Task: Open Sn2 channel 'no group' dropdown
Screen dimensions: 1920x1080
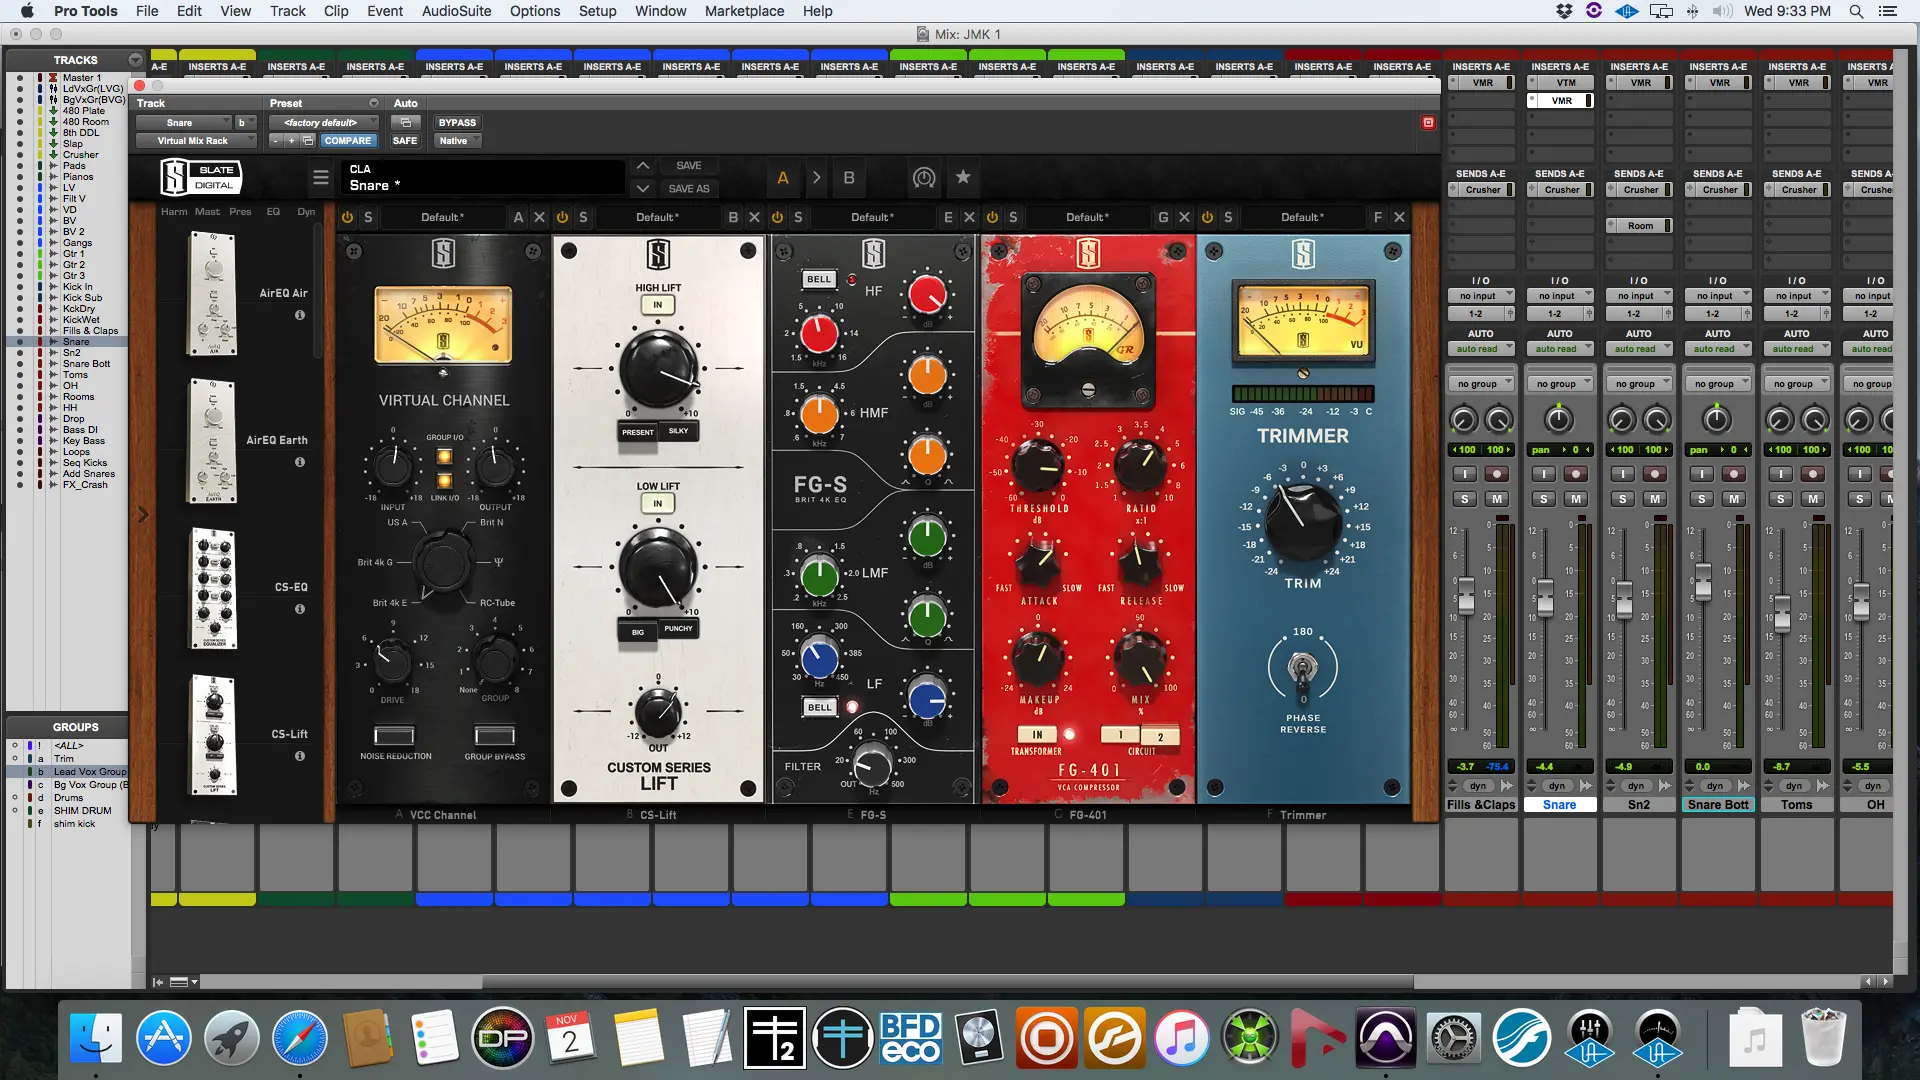Action: 1639,384
